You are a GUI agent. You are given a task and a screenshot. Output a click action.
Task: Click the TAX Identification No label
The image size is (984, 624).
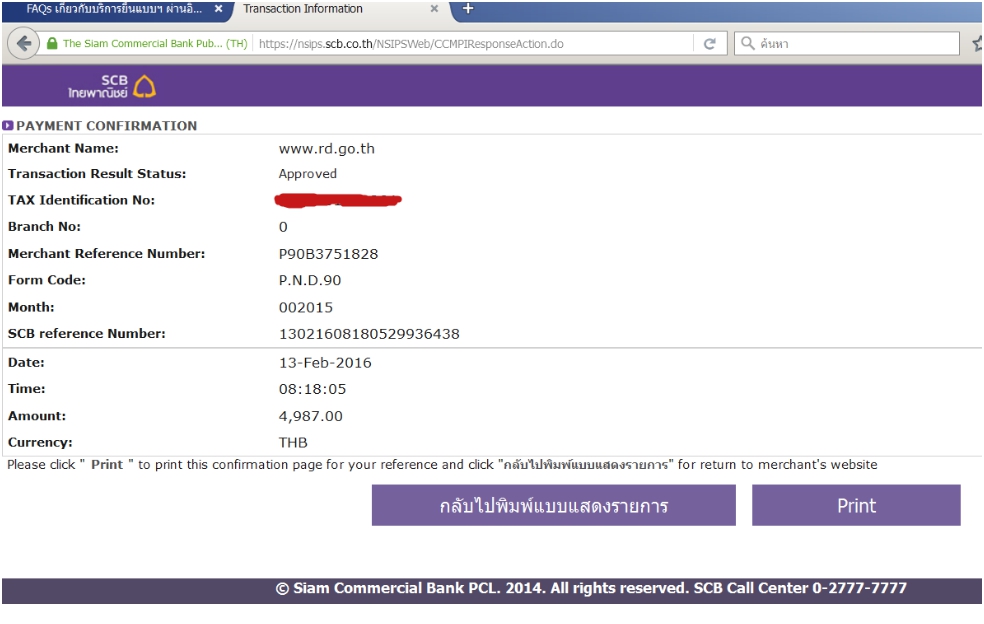(x=81, y=200)
